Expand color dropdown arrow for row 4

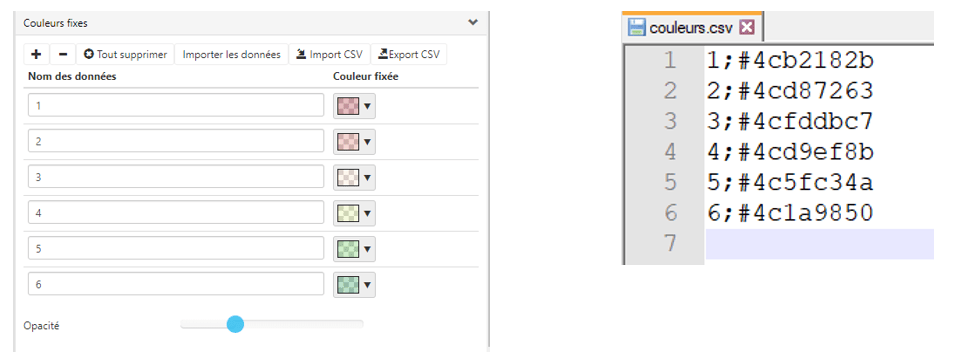[x=367, y=214]
